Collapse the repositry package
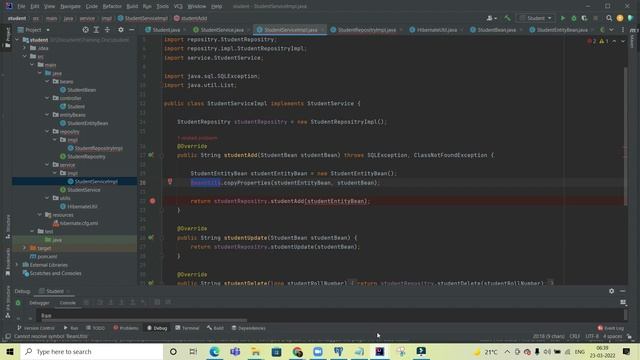Image resolution: width=640 pixels, height=360 pixels. click(x=47, y=131)
